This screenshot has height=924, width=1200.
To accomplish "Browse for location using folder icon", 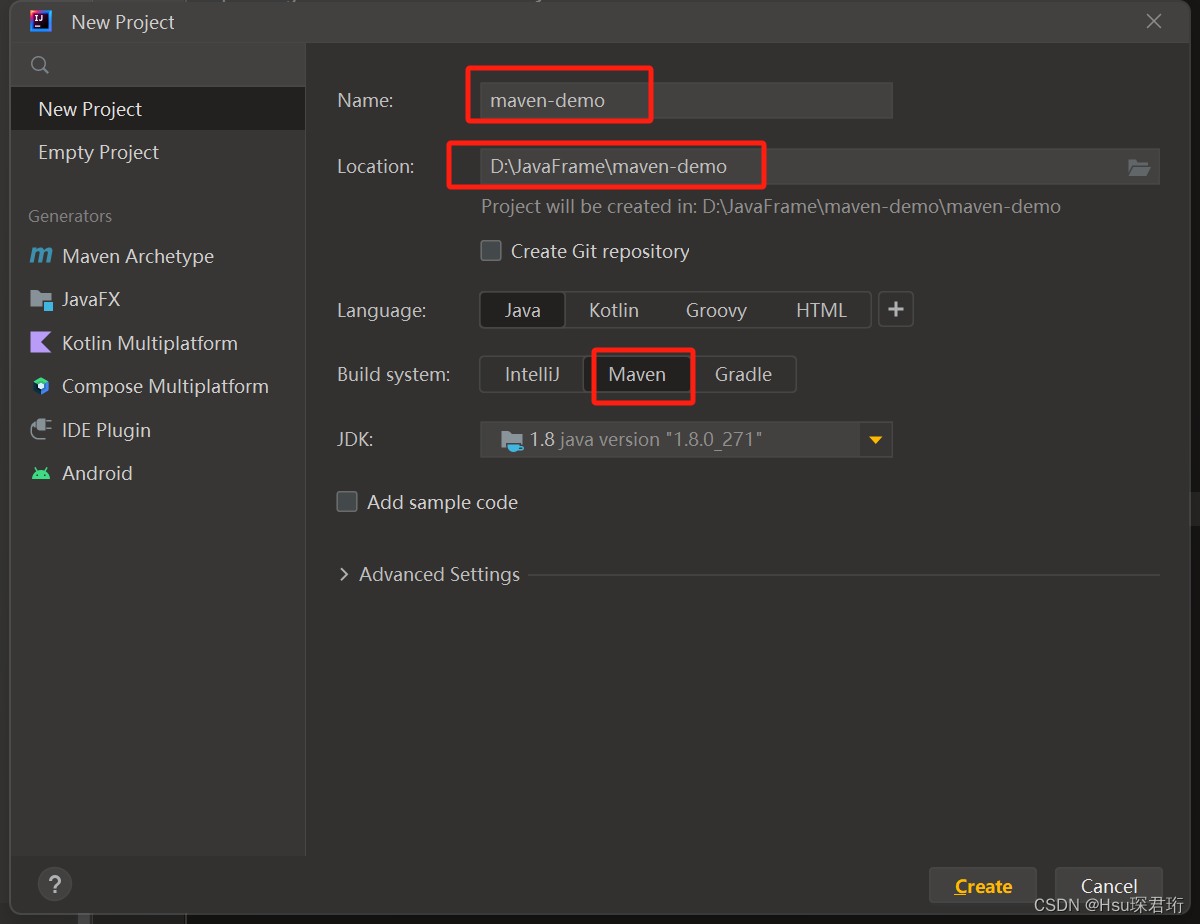I will coord(1139,167).
